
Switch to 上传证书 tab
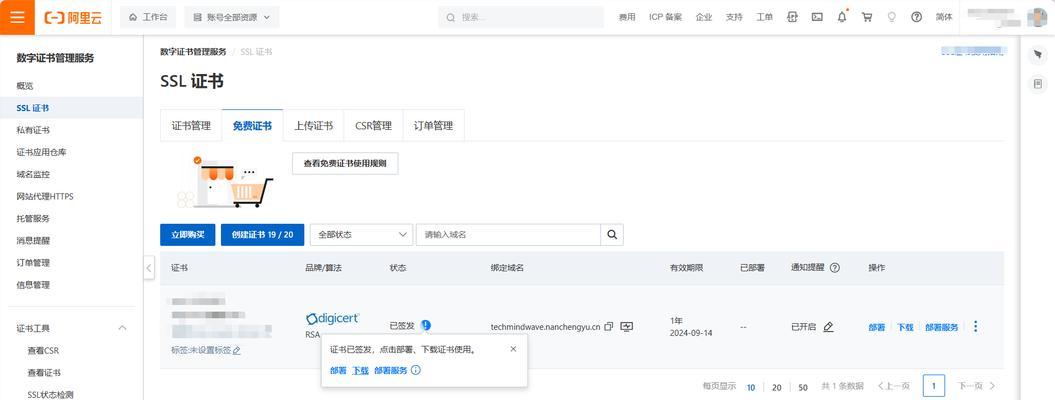click(x=314, y=126)
